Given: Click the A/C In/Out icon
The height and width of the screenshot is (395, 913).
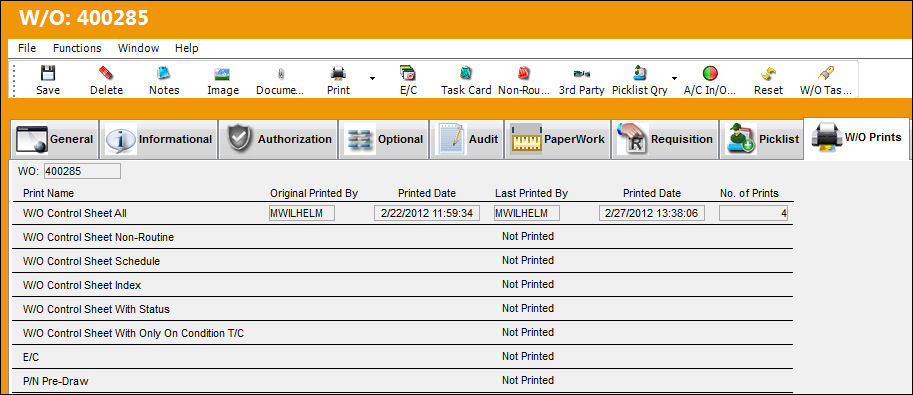Looking at the screenshot, I should tap(710, 73).
